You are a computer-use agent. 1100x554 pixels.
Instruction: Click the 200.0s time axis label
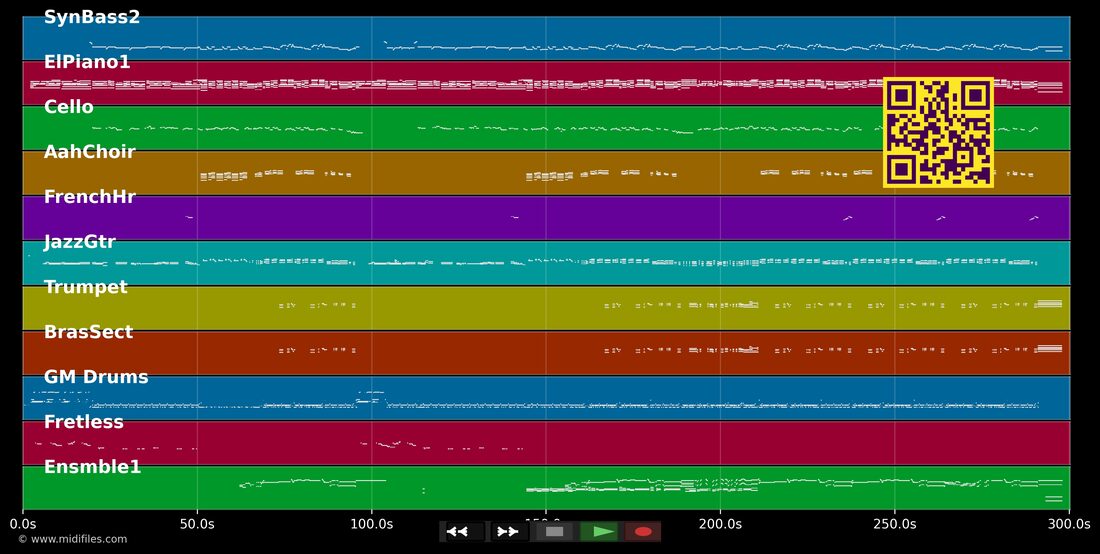[720, 524]
